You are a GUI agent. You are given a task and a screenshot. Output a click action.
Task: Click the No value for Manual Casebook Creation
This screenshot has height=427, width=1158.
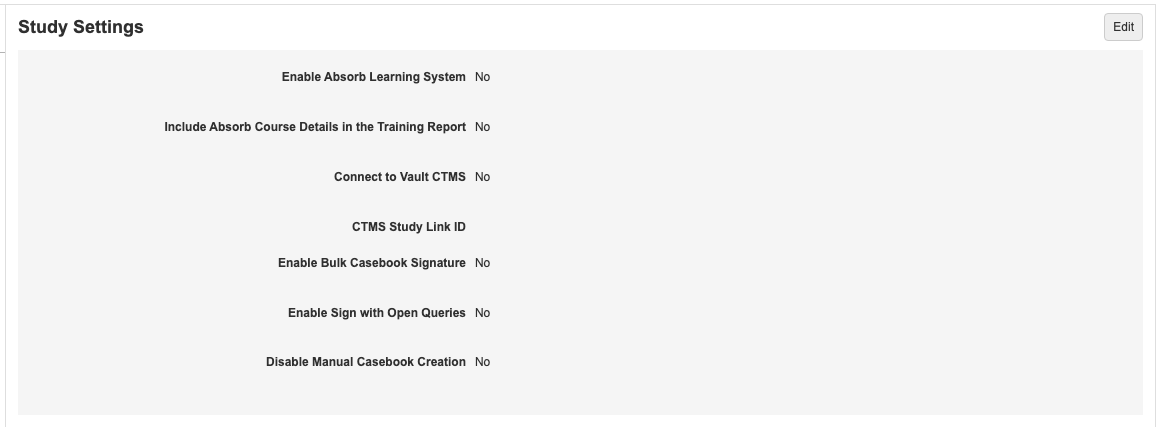[482, 362]
